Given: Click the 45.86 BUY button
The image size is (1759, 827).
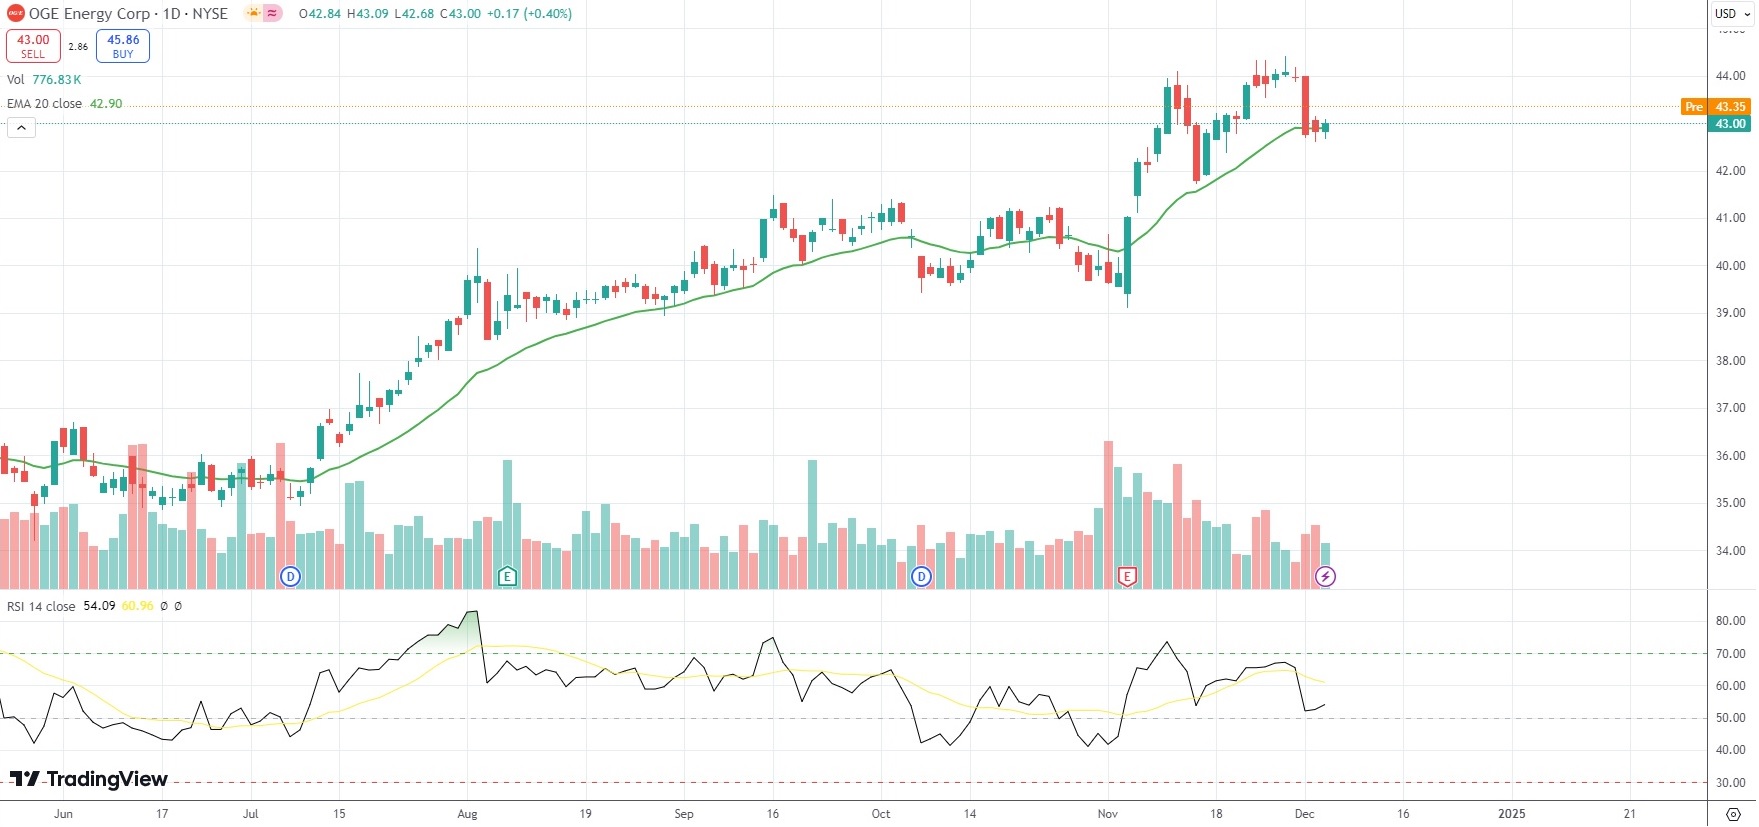Looking at the screenshot, I should coord(123,46).
